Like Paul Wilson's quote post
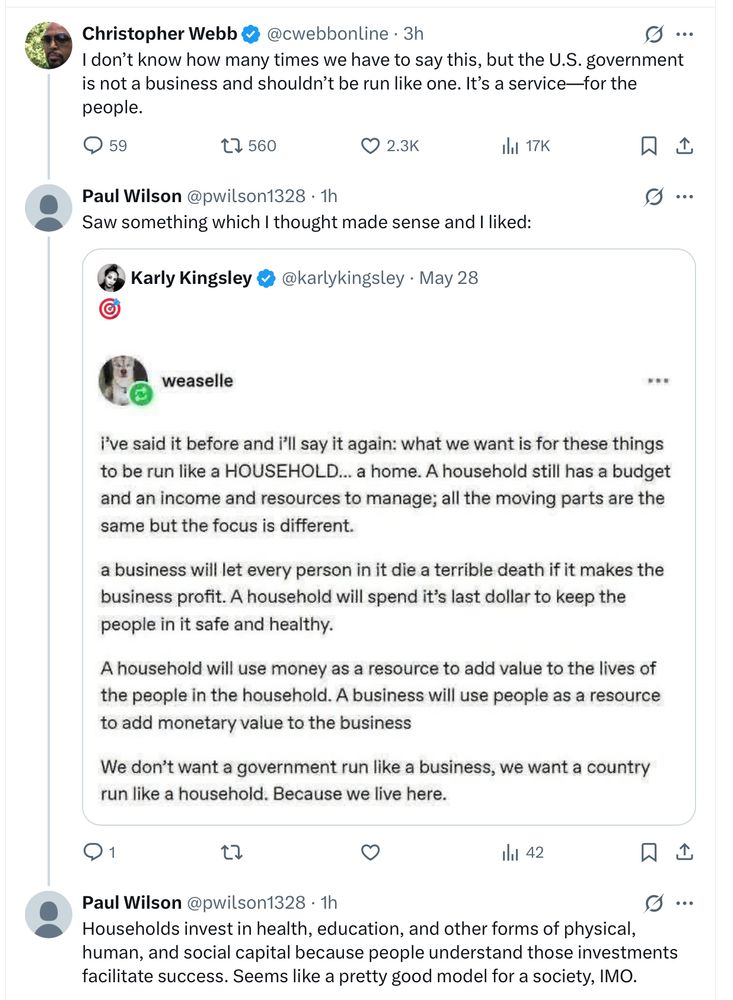Screen dimensions: 733x1000 [370, 853]
